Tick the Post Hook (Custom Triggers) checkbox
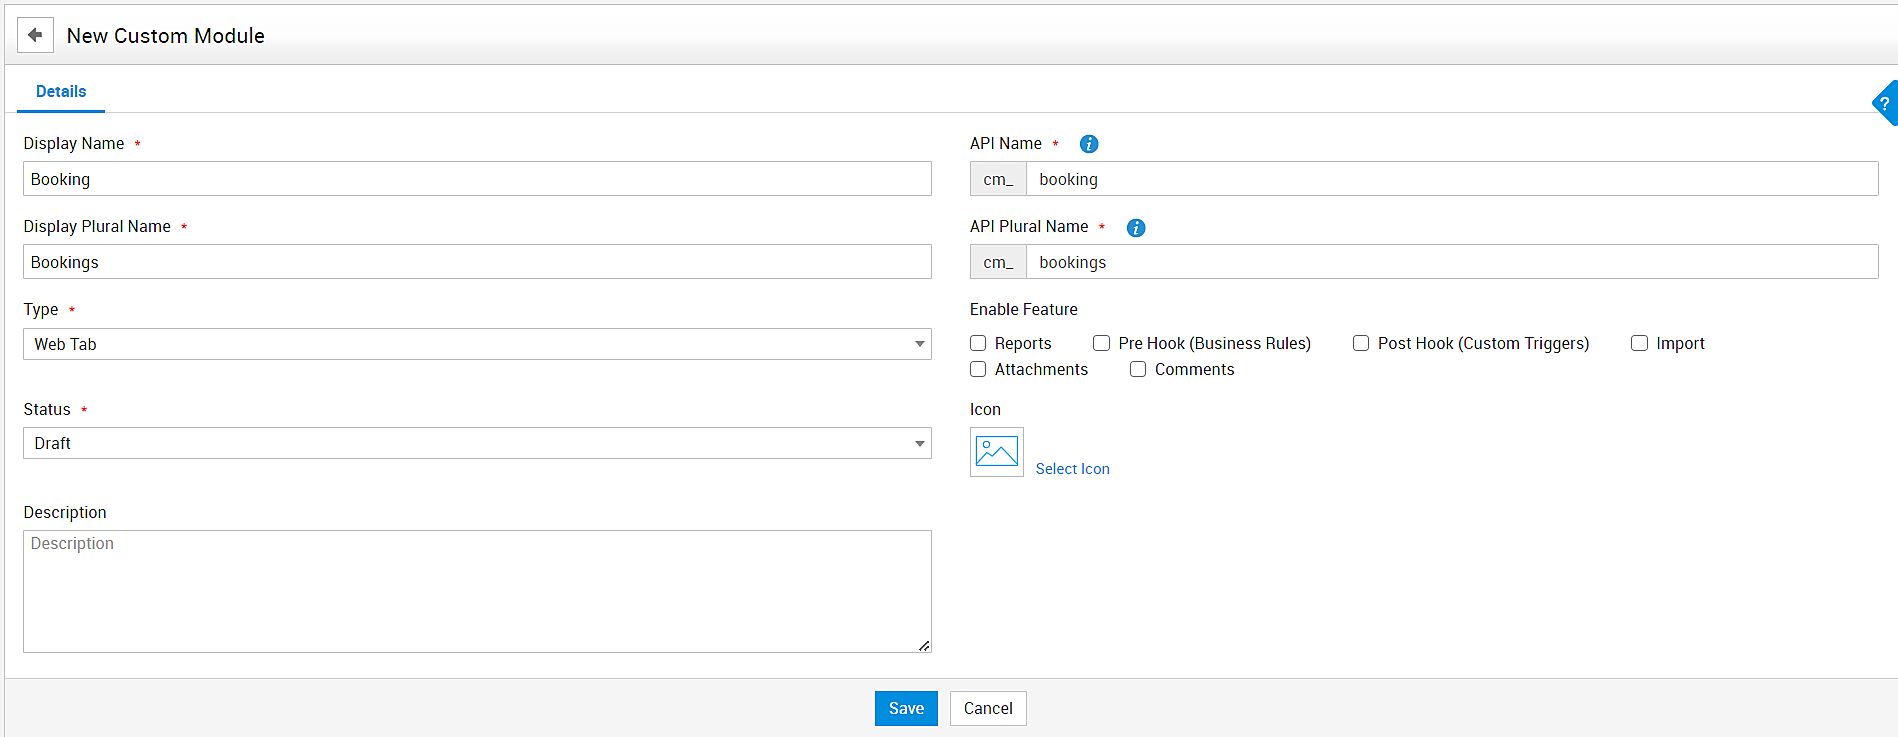This screenshot has height=737, width=1898. click(x=1361, y=343)
